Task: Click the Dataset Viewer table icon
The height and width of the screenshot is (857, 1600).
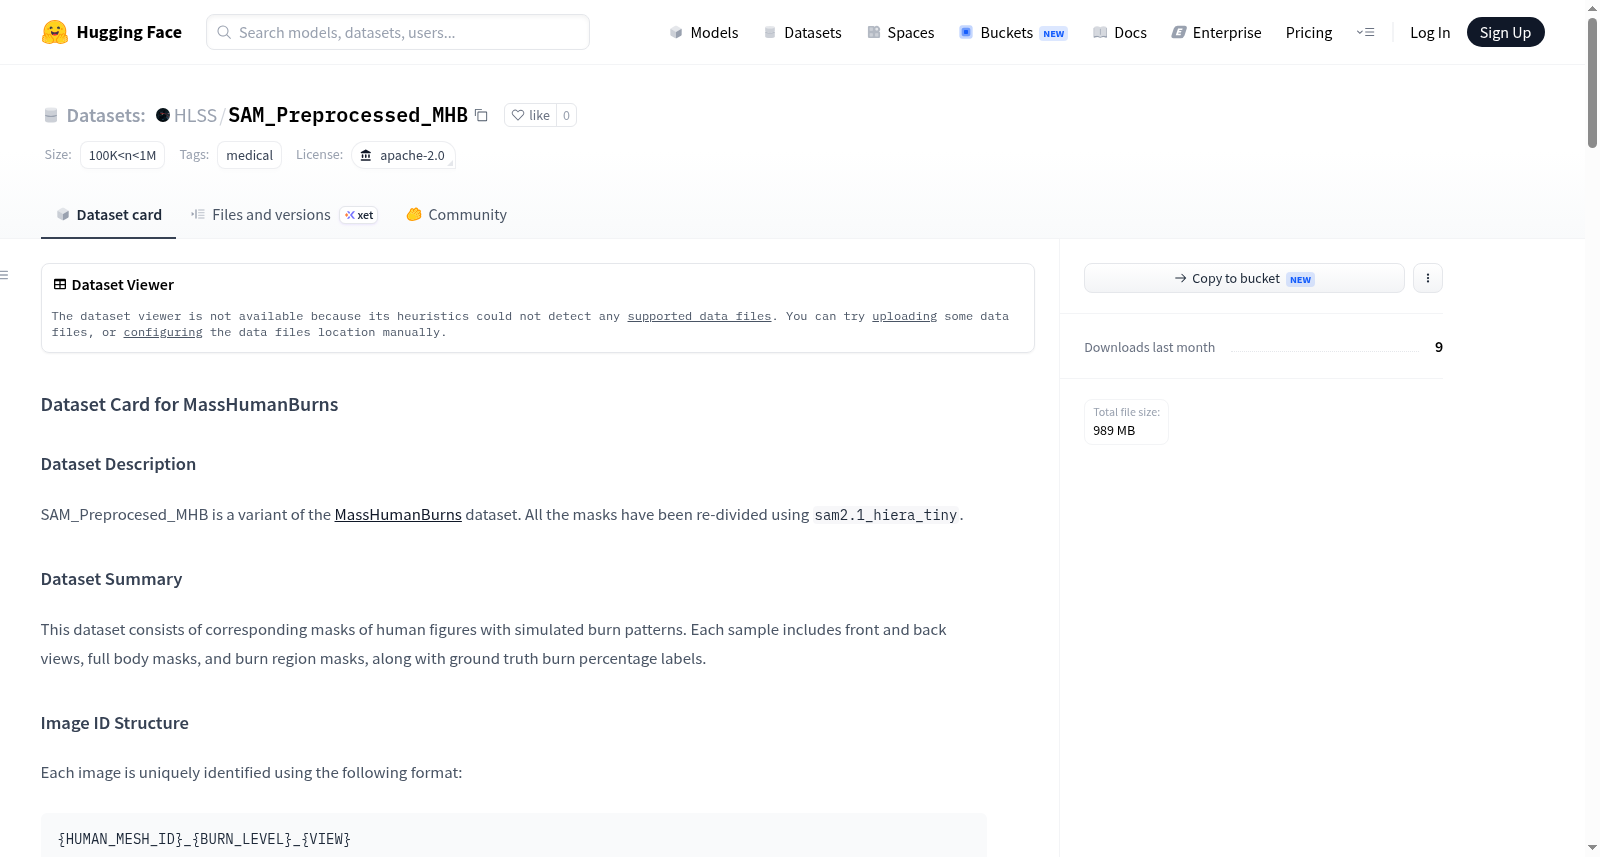Action: [60, 285]
